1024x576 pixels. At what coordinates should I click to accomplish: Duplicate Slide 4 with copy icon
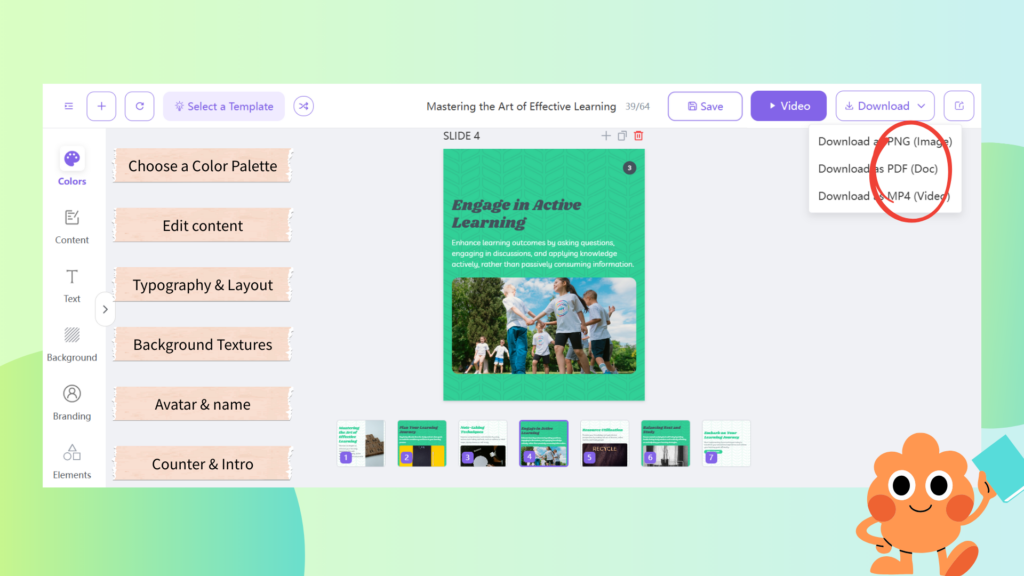[x=622, y=136]
